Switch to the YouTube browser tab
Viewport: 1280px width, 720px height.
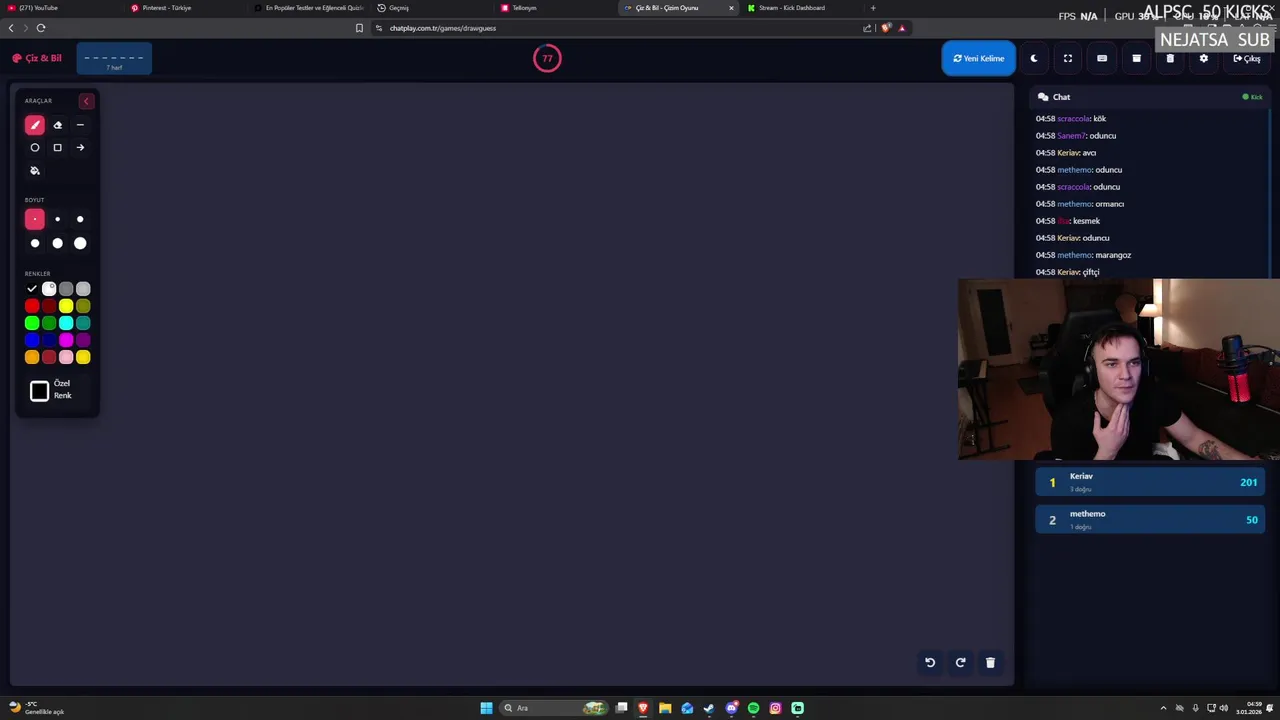(60, 8)
